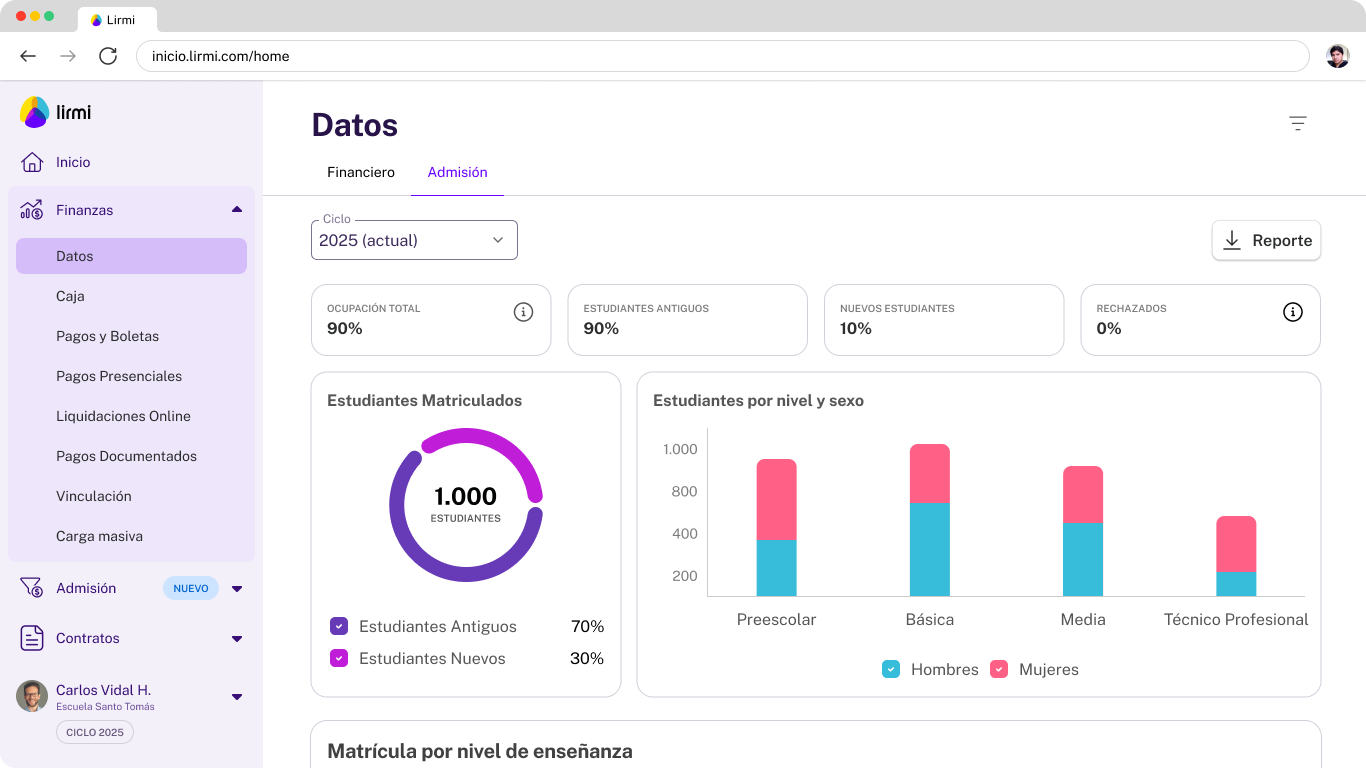The width and height of the screenshot is (1366, 768).
Task: Click the Nuevos Estudiantes 10% card
Action: tap(944, 320)
